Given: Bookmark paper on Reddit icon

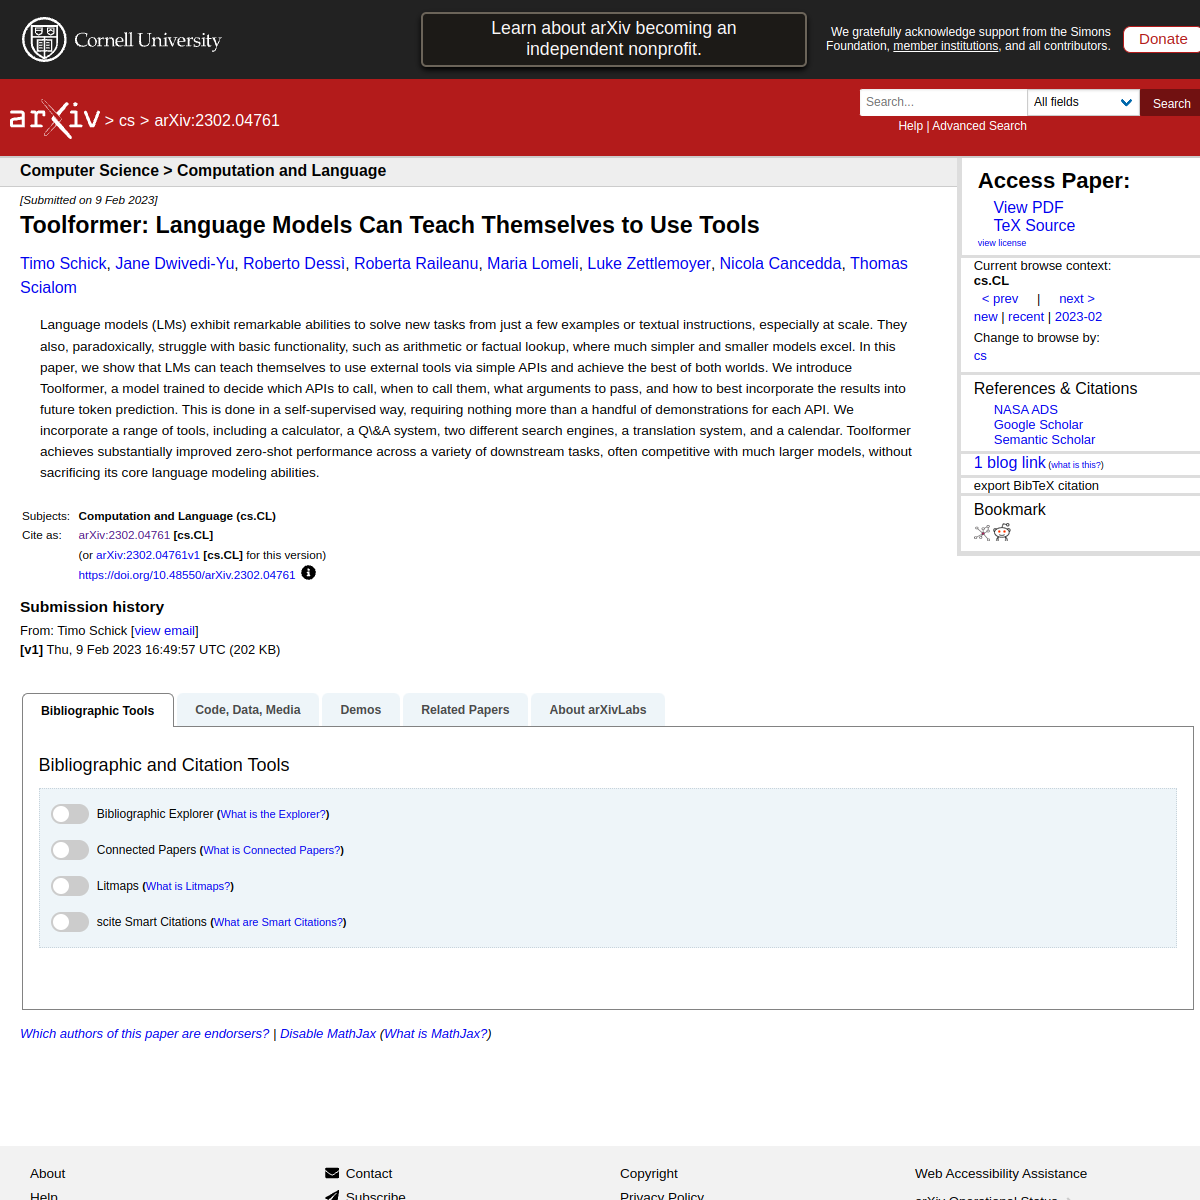Looking at the screenshot, I should [x=1002, y=532].
